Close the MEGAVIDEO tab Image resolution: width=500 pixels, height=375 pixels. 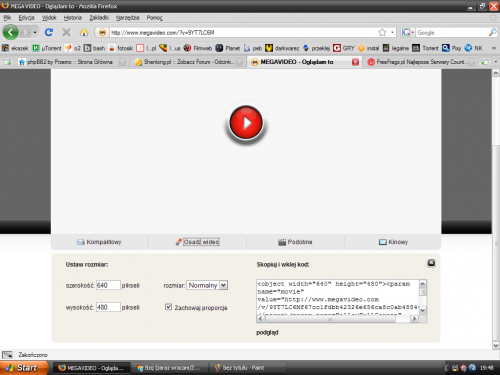pyautogui.click(x=355, y=62)
